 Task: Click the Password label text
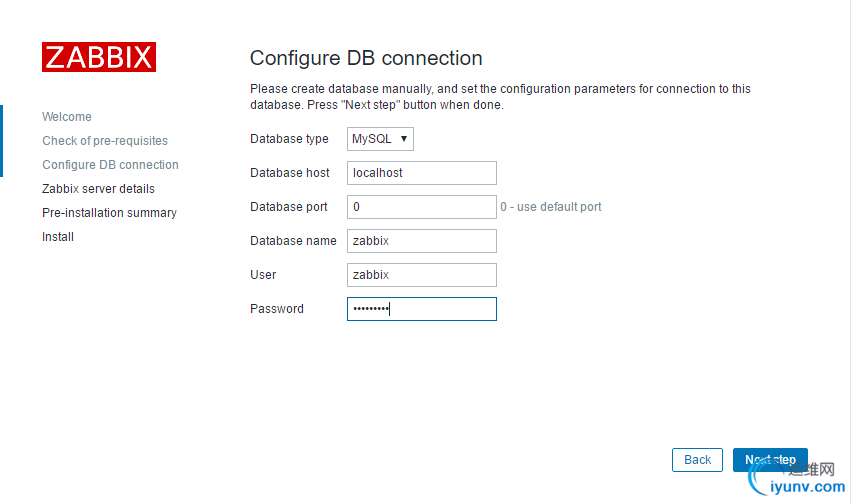(x=277, y=309)
